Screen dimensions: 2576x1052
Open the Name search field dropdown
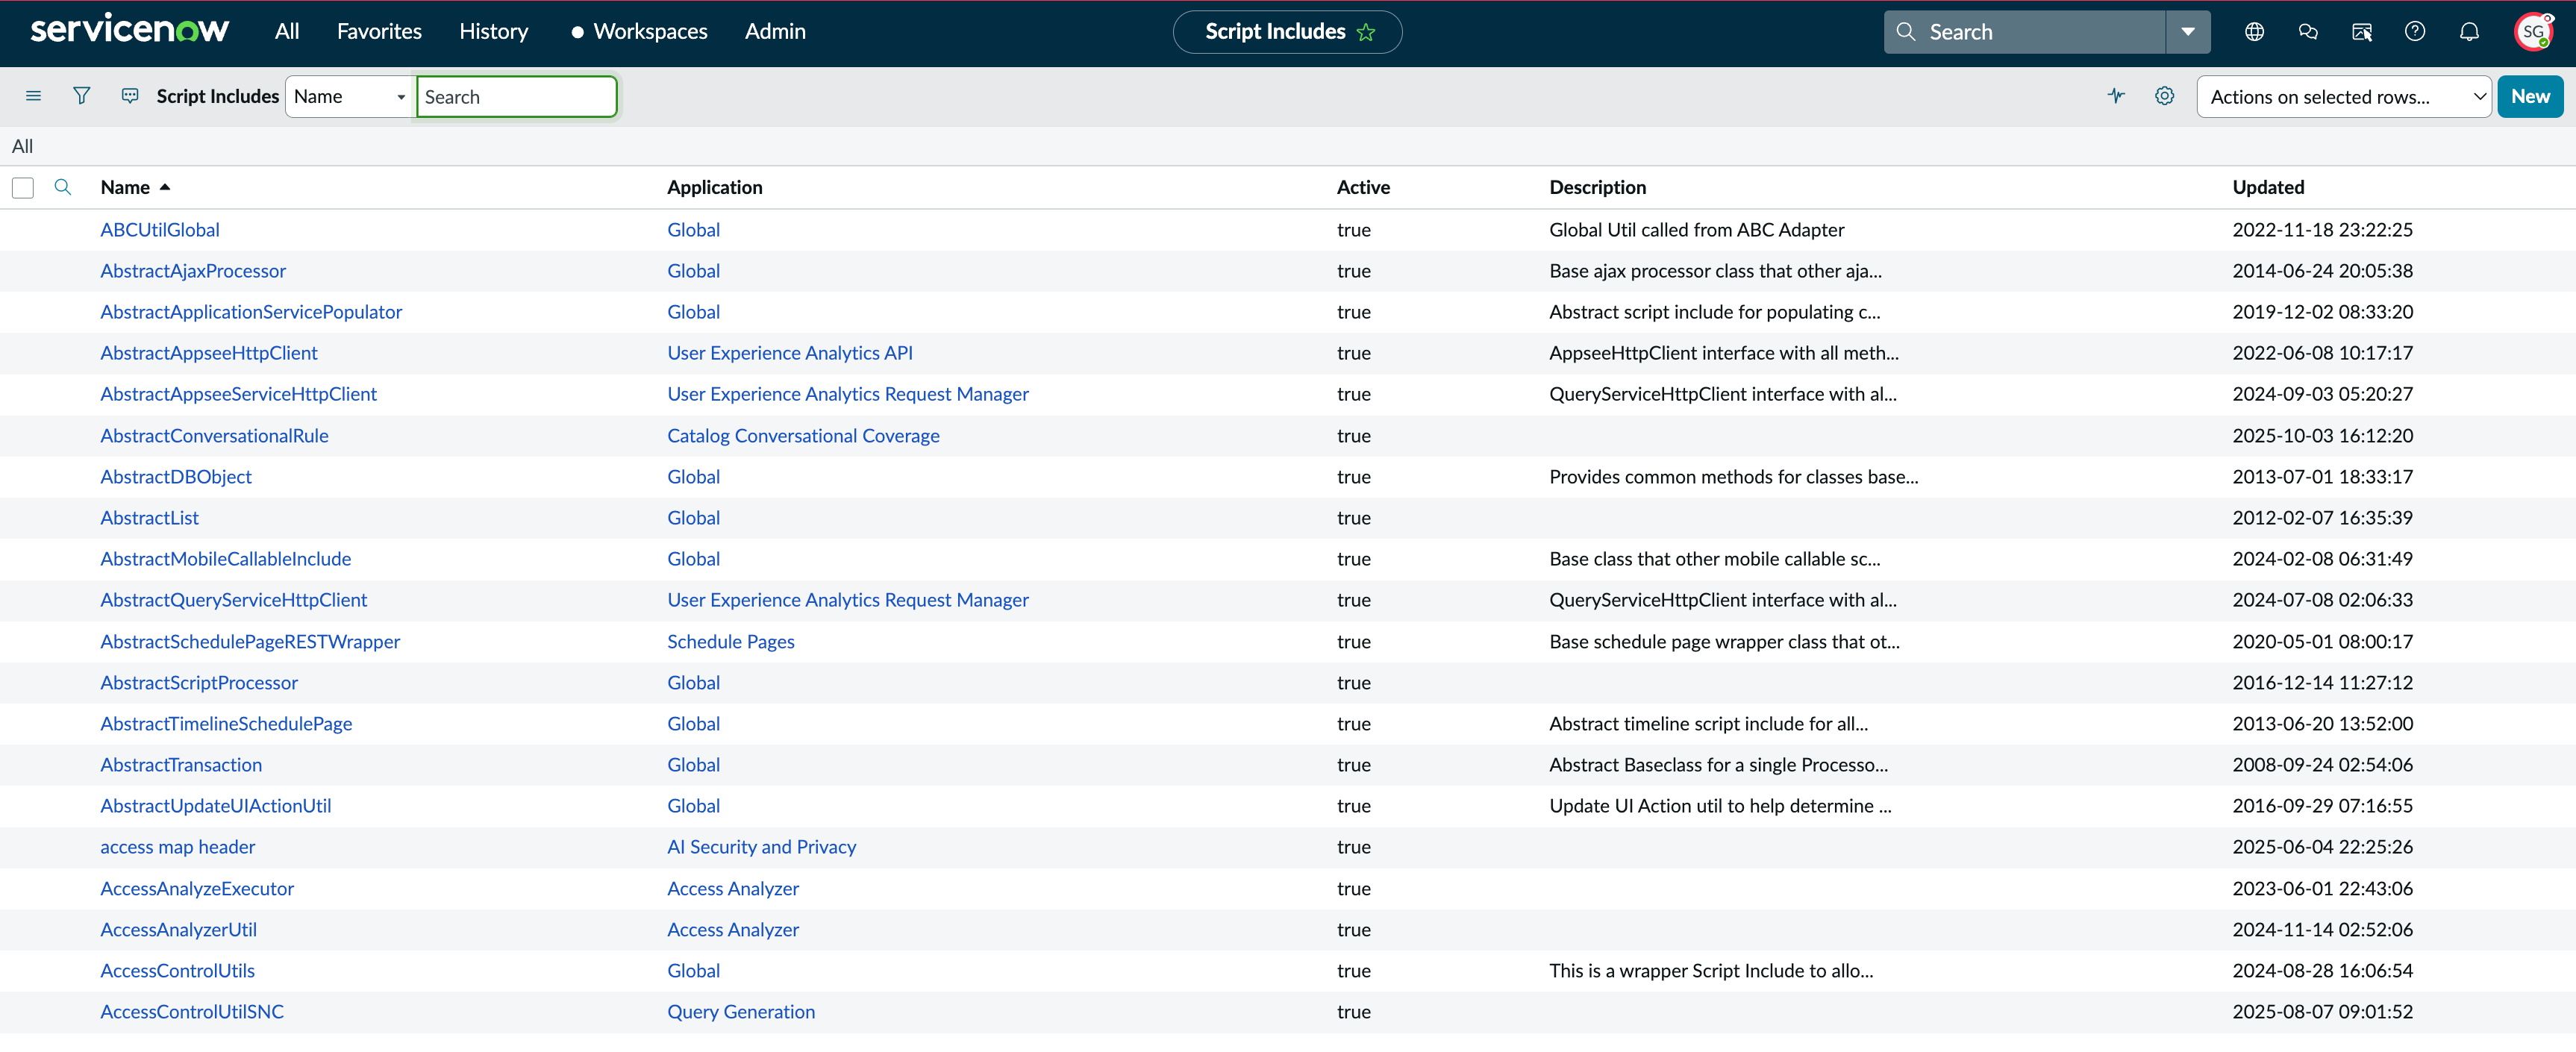pyautogui.click(x=350, y=97)
